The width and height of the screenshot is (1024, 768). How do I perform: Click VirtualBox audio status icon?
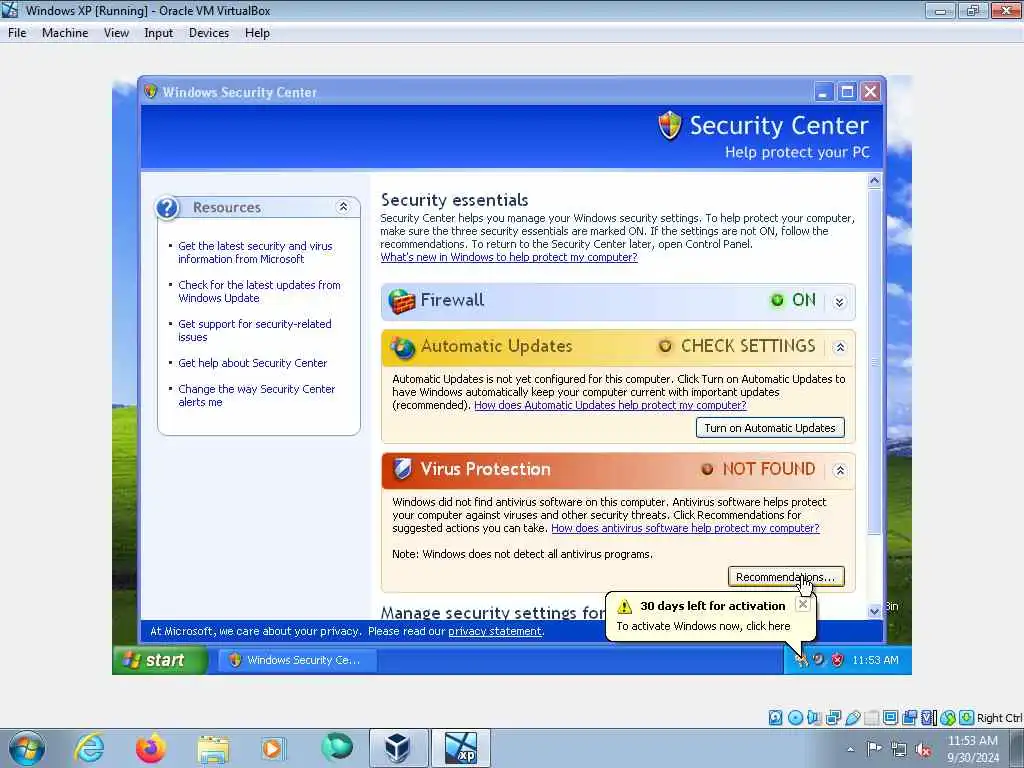point(814,718)
